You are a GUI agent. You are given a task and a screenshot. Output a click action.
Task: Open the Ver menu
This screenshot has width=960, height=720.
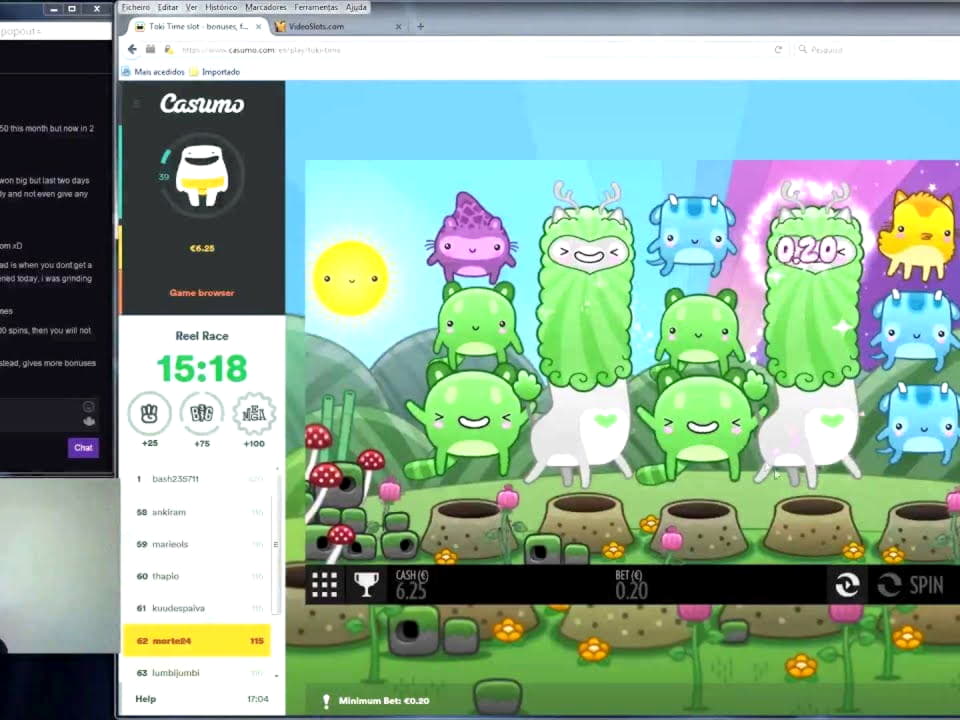tap(192, 7)
